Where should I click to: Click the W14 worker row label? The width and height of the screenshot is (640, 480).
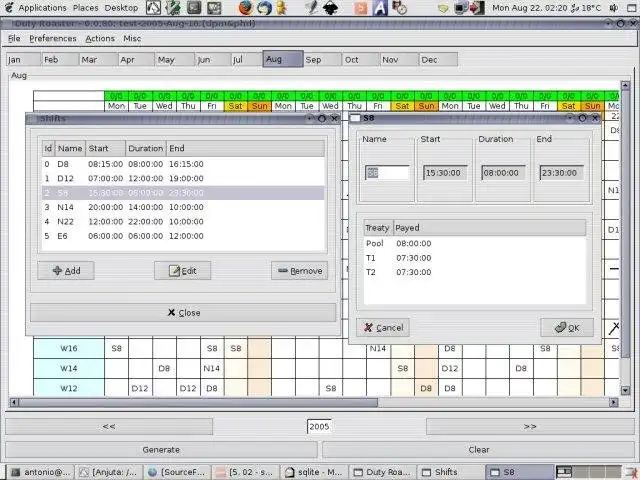[x=69, y=368]
